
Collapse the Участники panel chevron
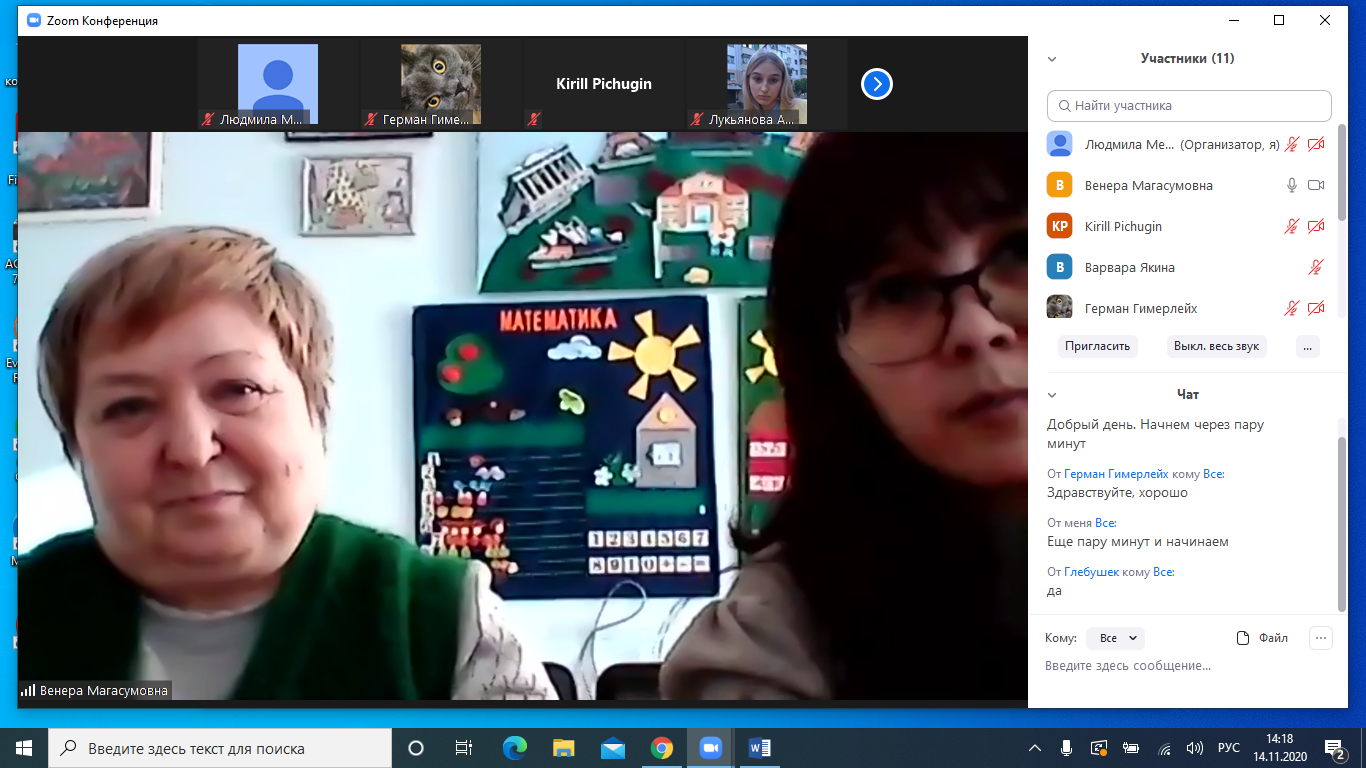1052,59
